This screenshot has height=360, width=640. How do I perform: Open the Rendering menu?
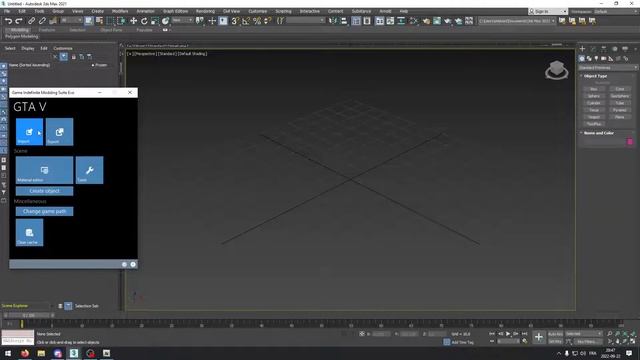click(x=205, y=11)
